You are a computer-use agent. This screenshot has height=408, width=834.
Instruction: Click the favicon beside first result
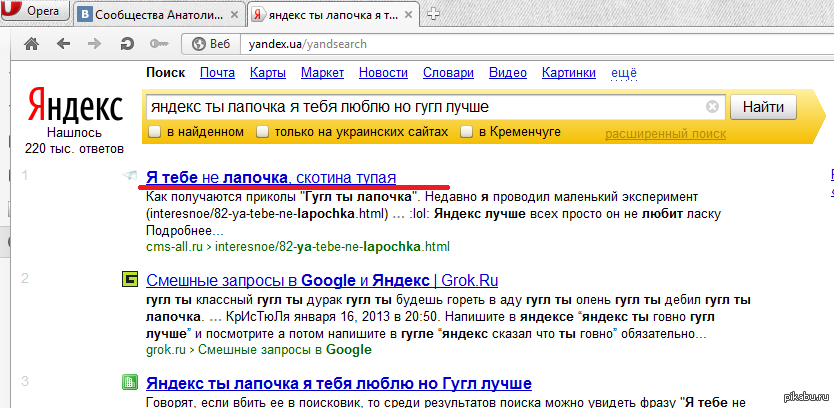[130, 176]
